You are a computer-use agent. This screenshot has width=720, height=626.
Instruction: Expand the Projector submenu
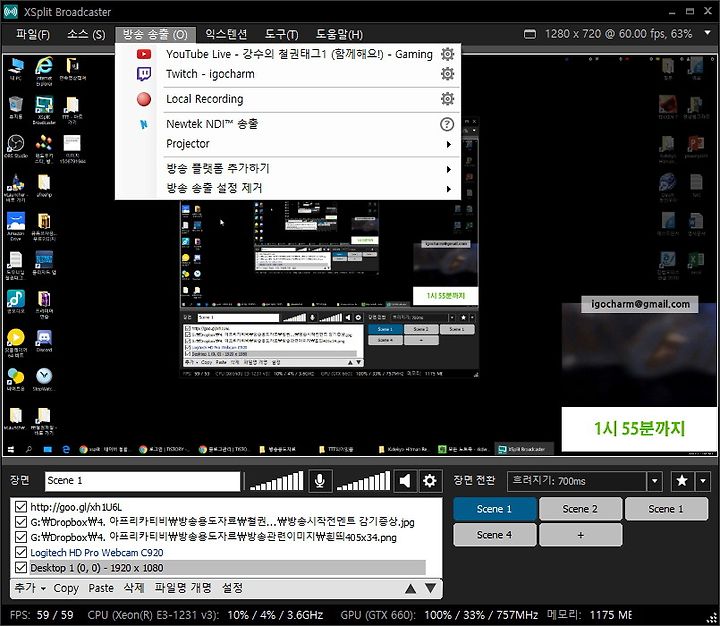[x=449, y=144]
